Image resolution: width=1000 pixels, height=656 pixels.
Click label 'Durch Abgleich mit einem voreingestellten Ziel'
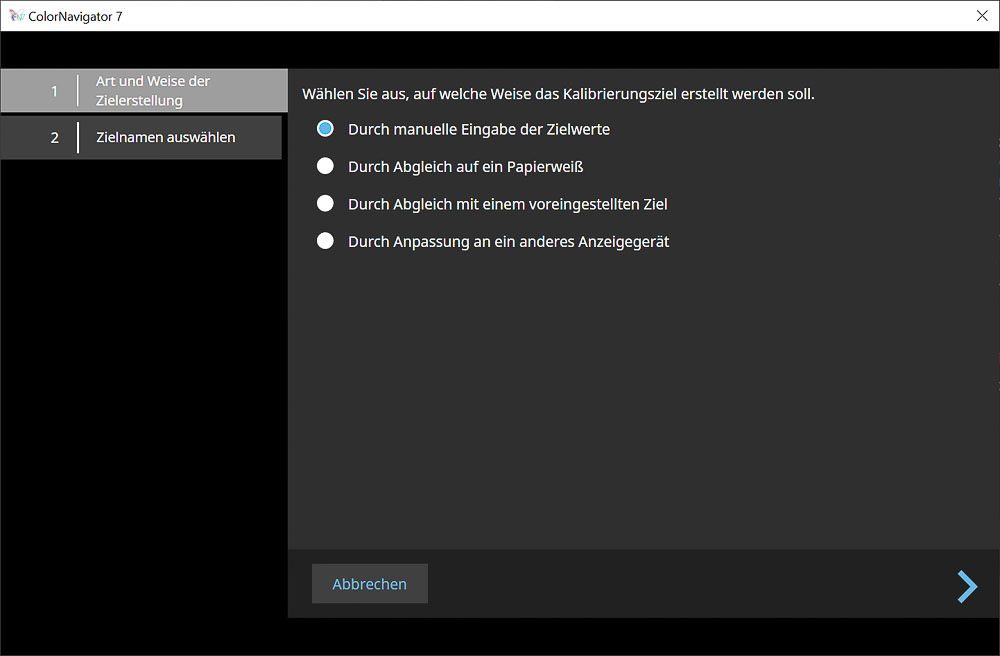[507, 204]
